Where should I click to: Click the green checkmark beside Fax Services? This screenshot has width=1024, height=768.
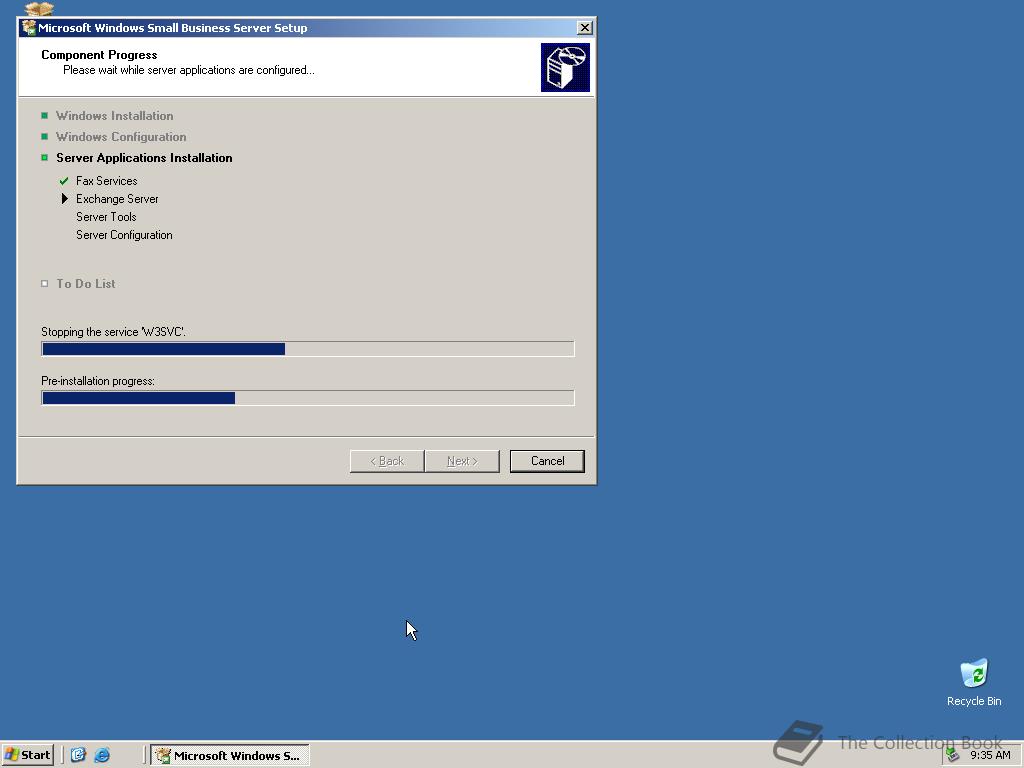pyautogui.click(x=64, y=181)
